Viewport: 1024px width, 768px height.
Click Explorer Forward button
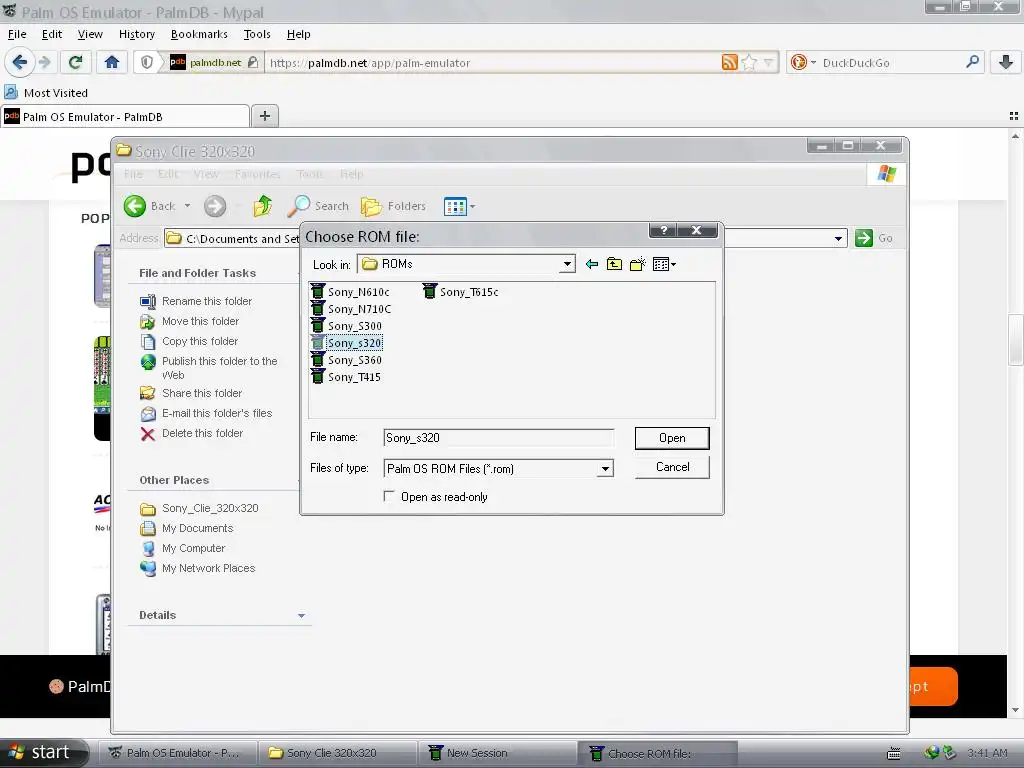click(215, 206)
